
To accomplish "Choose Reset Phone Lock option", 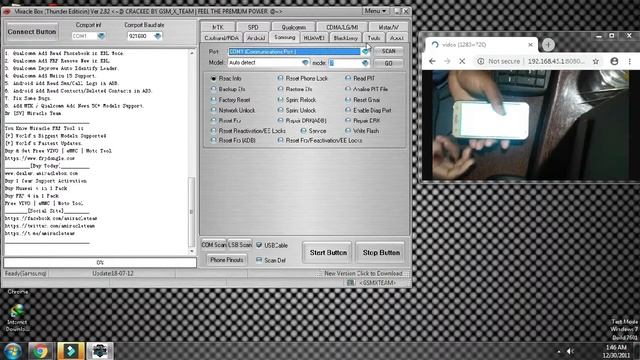I will [303, 78].
